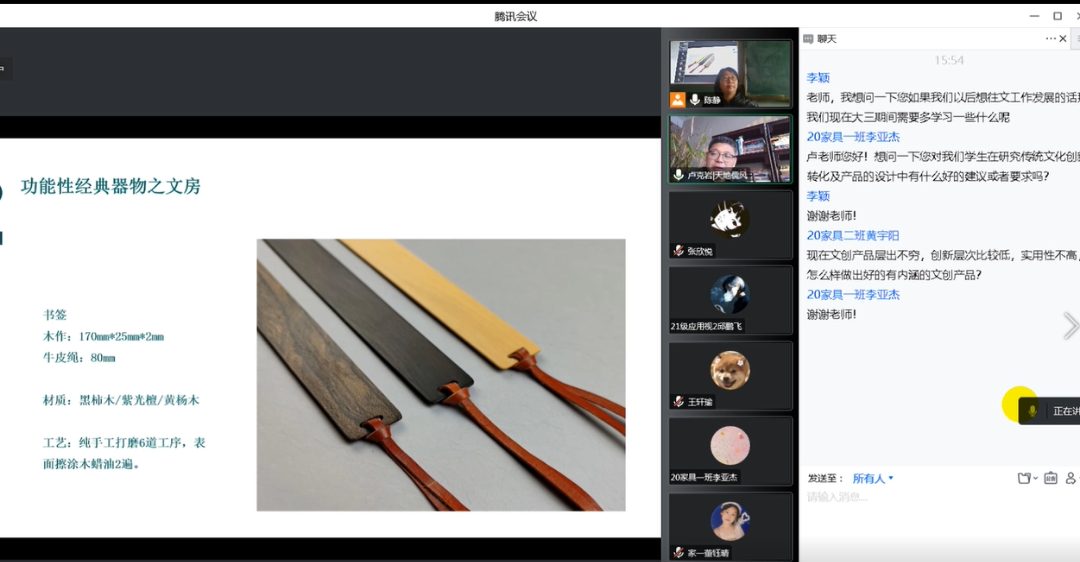Click inside the 请输入消息 message input box

pos(930,497)
